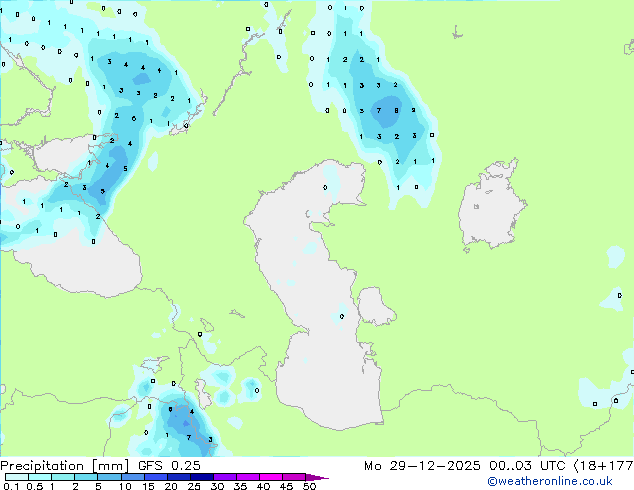634x490 pixels.
Task: Select the 2–5 mm legend color swatch
Action: (x=86, y=477)
